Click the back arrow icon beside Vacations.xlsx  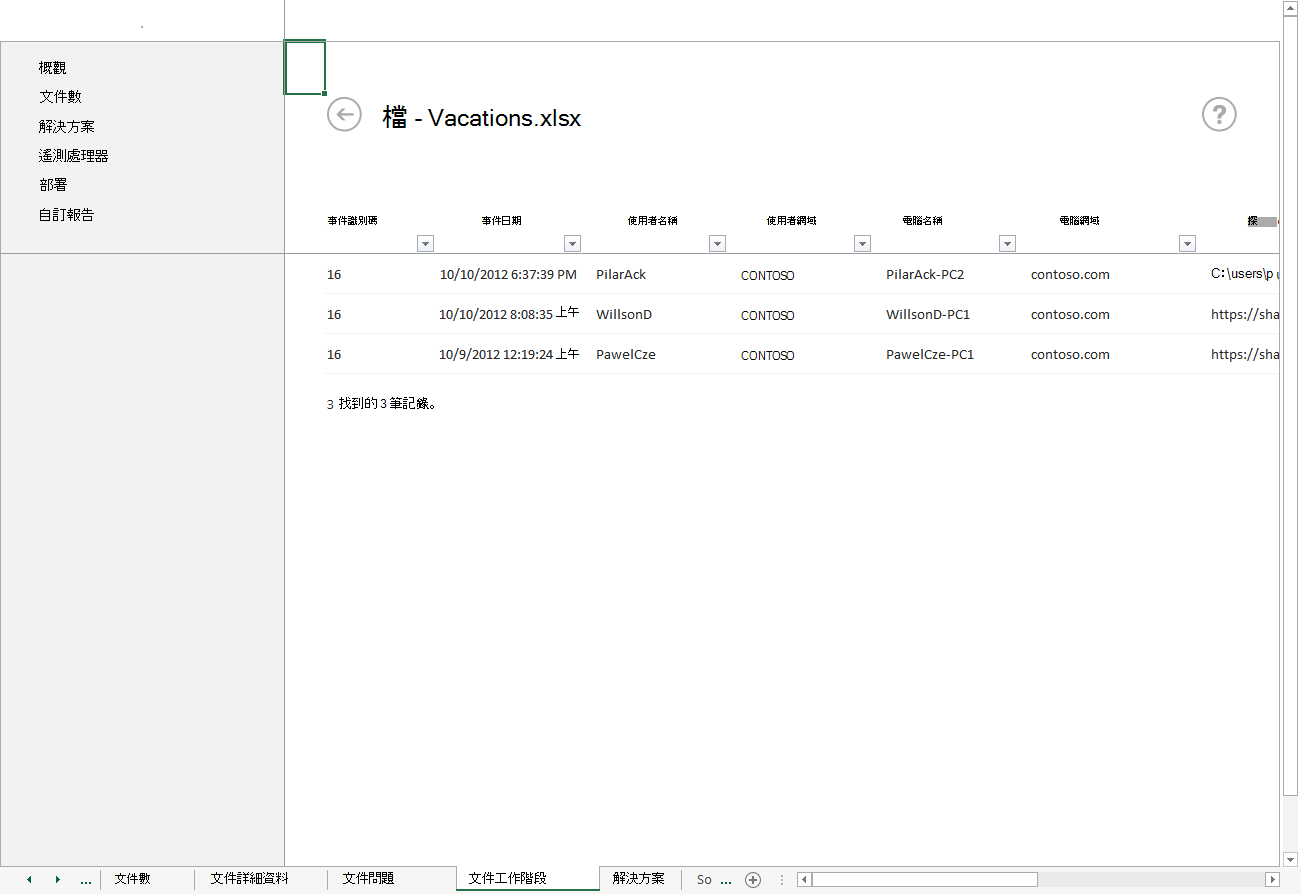tap(344, 114)
